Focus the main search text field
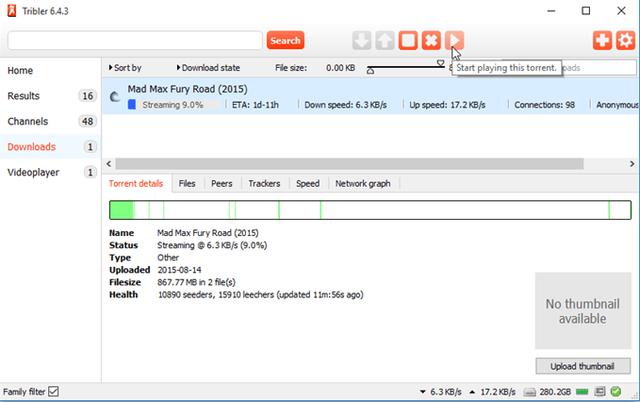This screenshot has height=402, width=640. coord(135,40)
